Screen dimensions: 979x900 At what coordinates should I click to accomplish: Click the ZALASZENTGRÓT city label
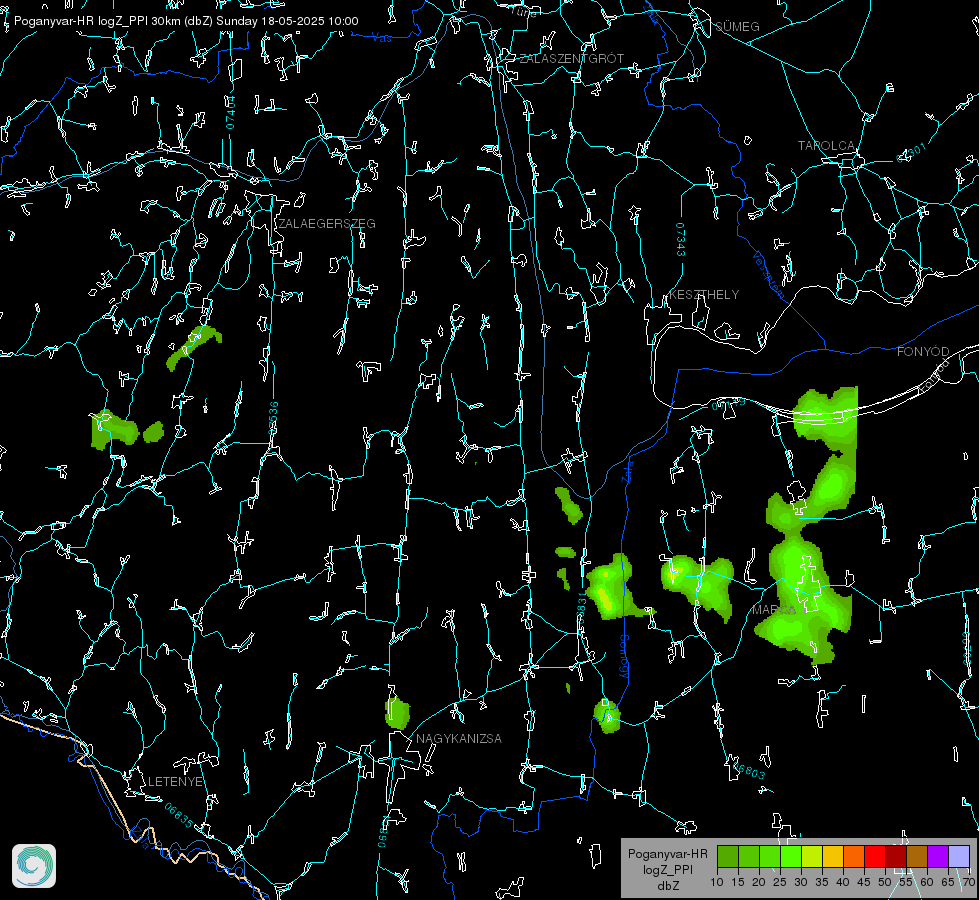[571, 59]
